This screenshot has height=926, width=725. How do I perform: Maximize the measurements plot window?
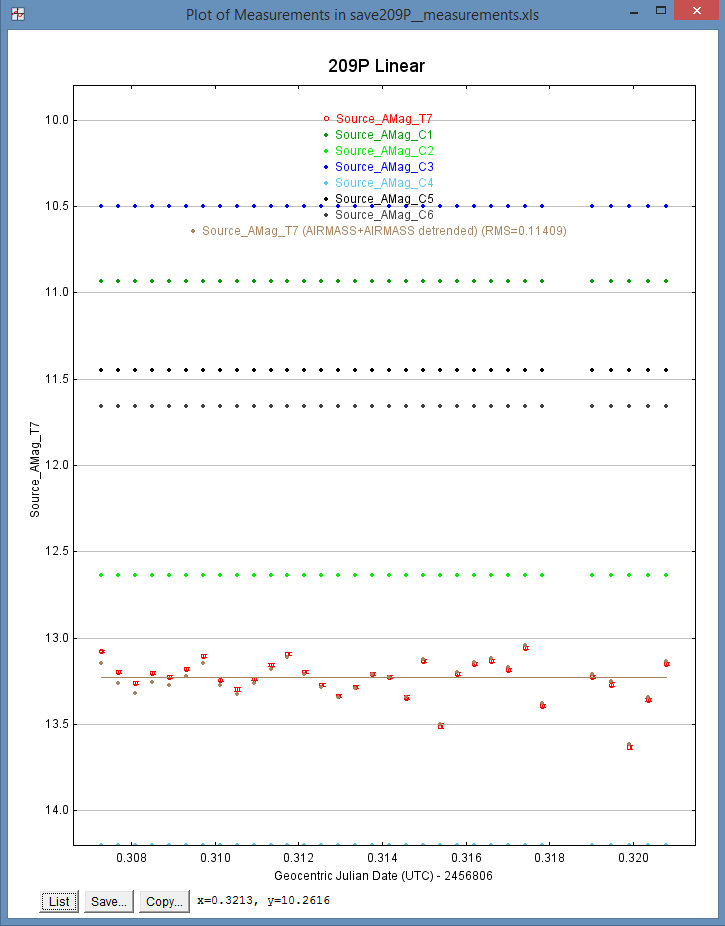click(663, 11)
